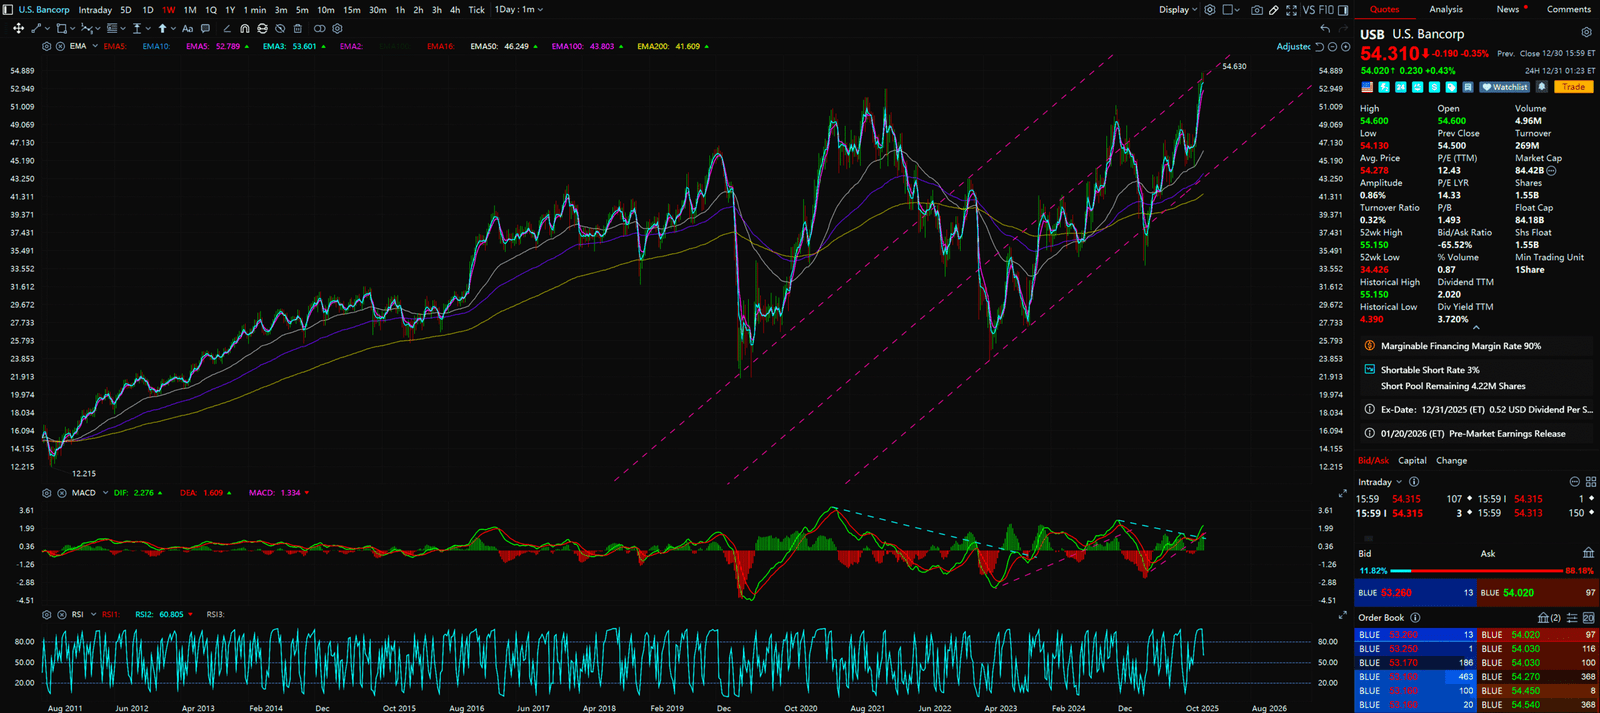Expand the Intraday dropdown in trades panel
The height and width of the screenshot is (713, 1600).
point(1380,482)
